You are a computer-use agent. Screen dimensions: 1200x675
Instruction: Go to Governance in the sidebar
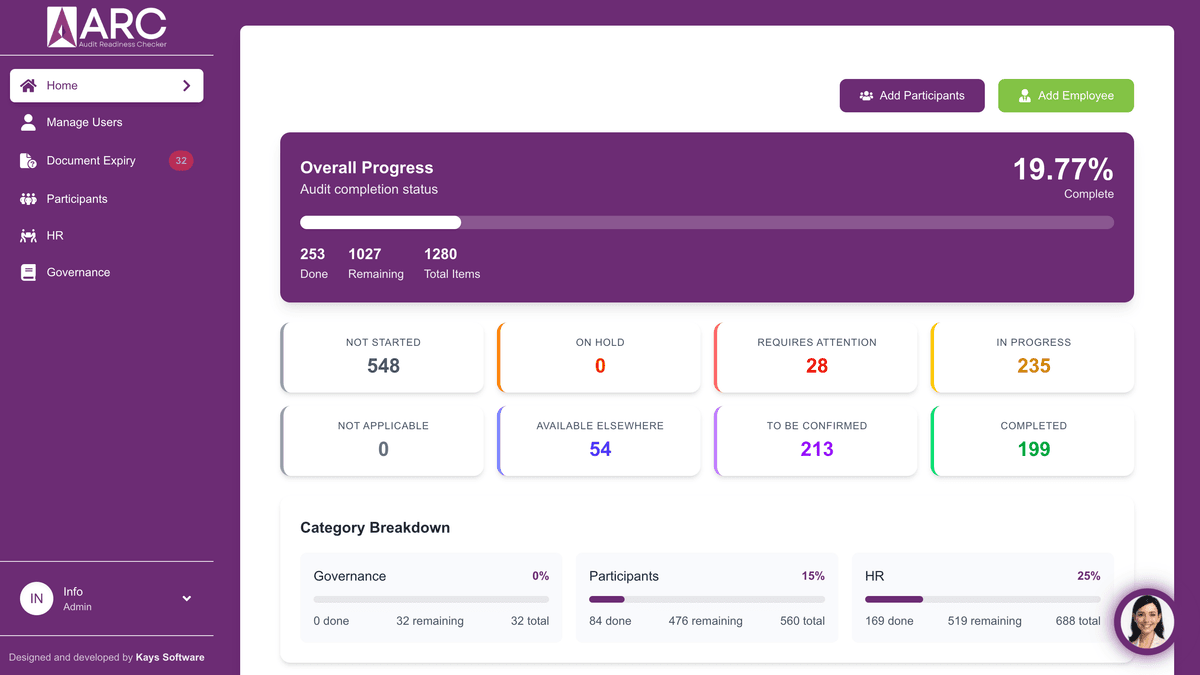78,272
